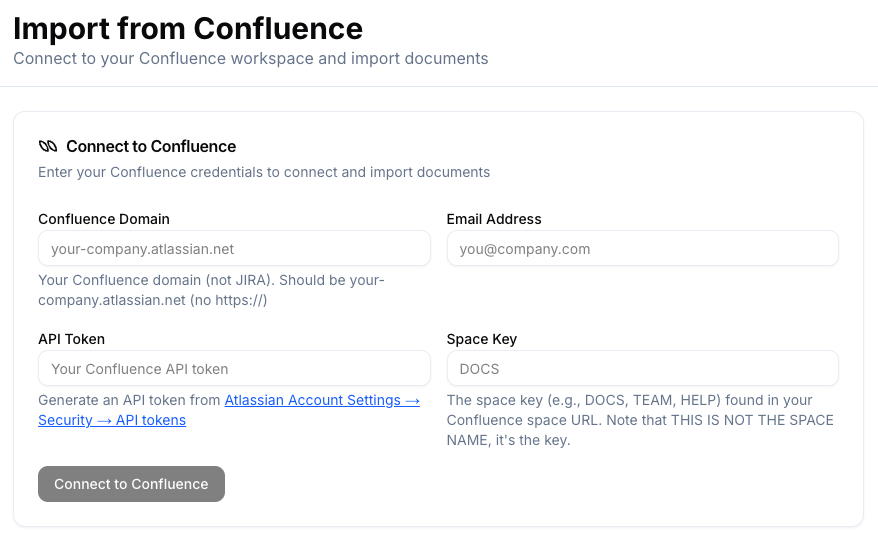Click the Confluence logo icon beside the card title

pyautogui.click(x=48, y=147)
